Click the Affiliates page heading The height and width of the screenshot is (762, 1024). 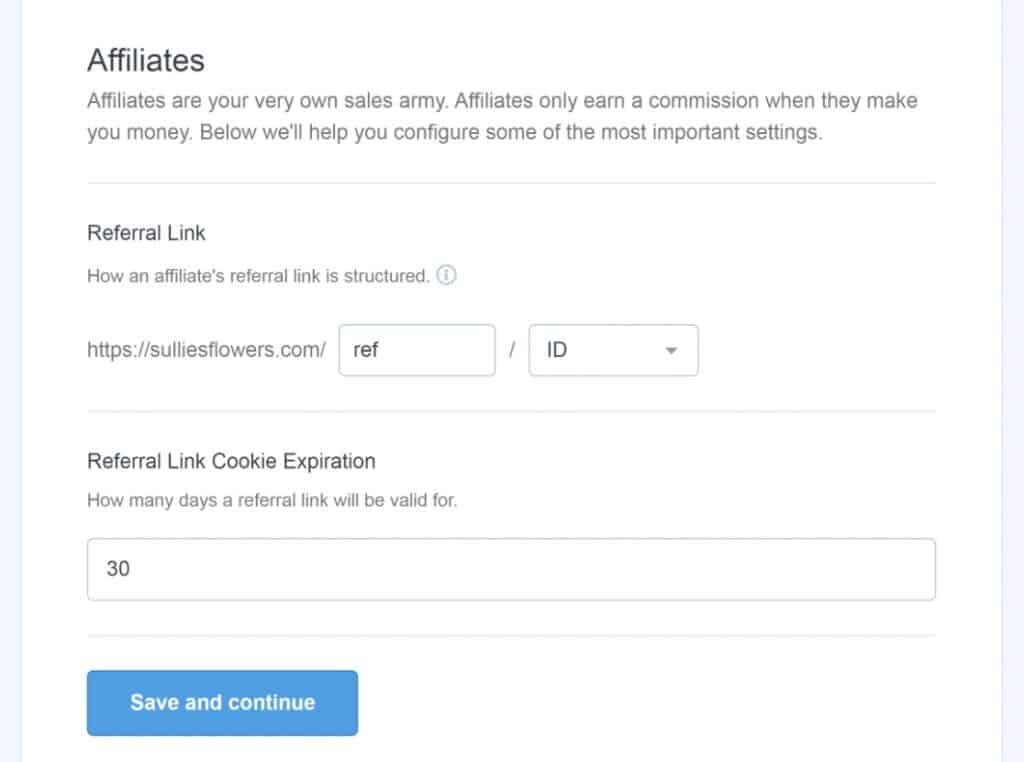tap(146, 60)
